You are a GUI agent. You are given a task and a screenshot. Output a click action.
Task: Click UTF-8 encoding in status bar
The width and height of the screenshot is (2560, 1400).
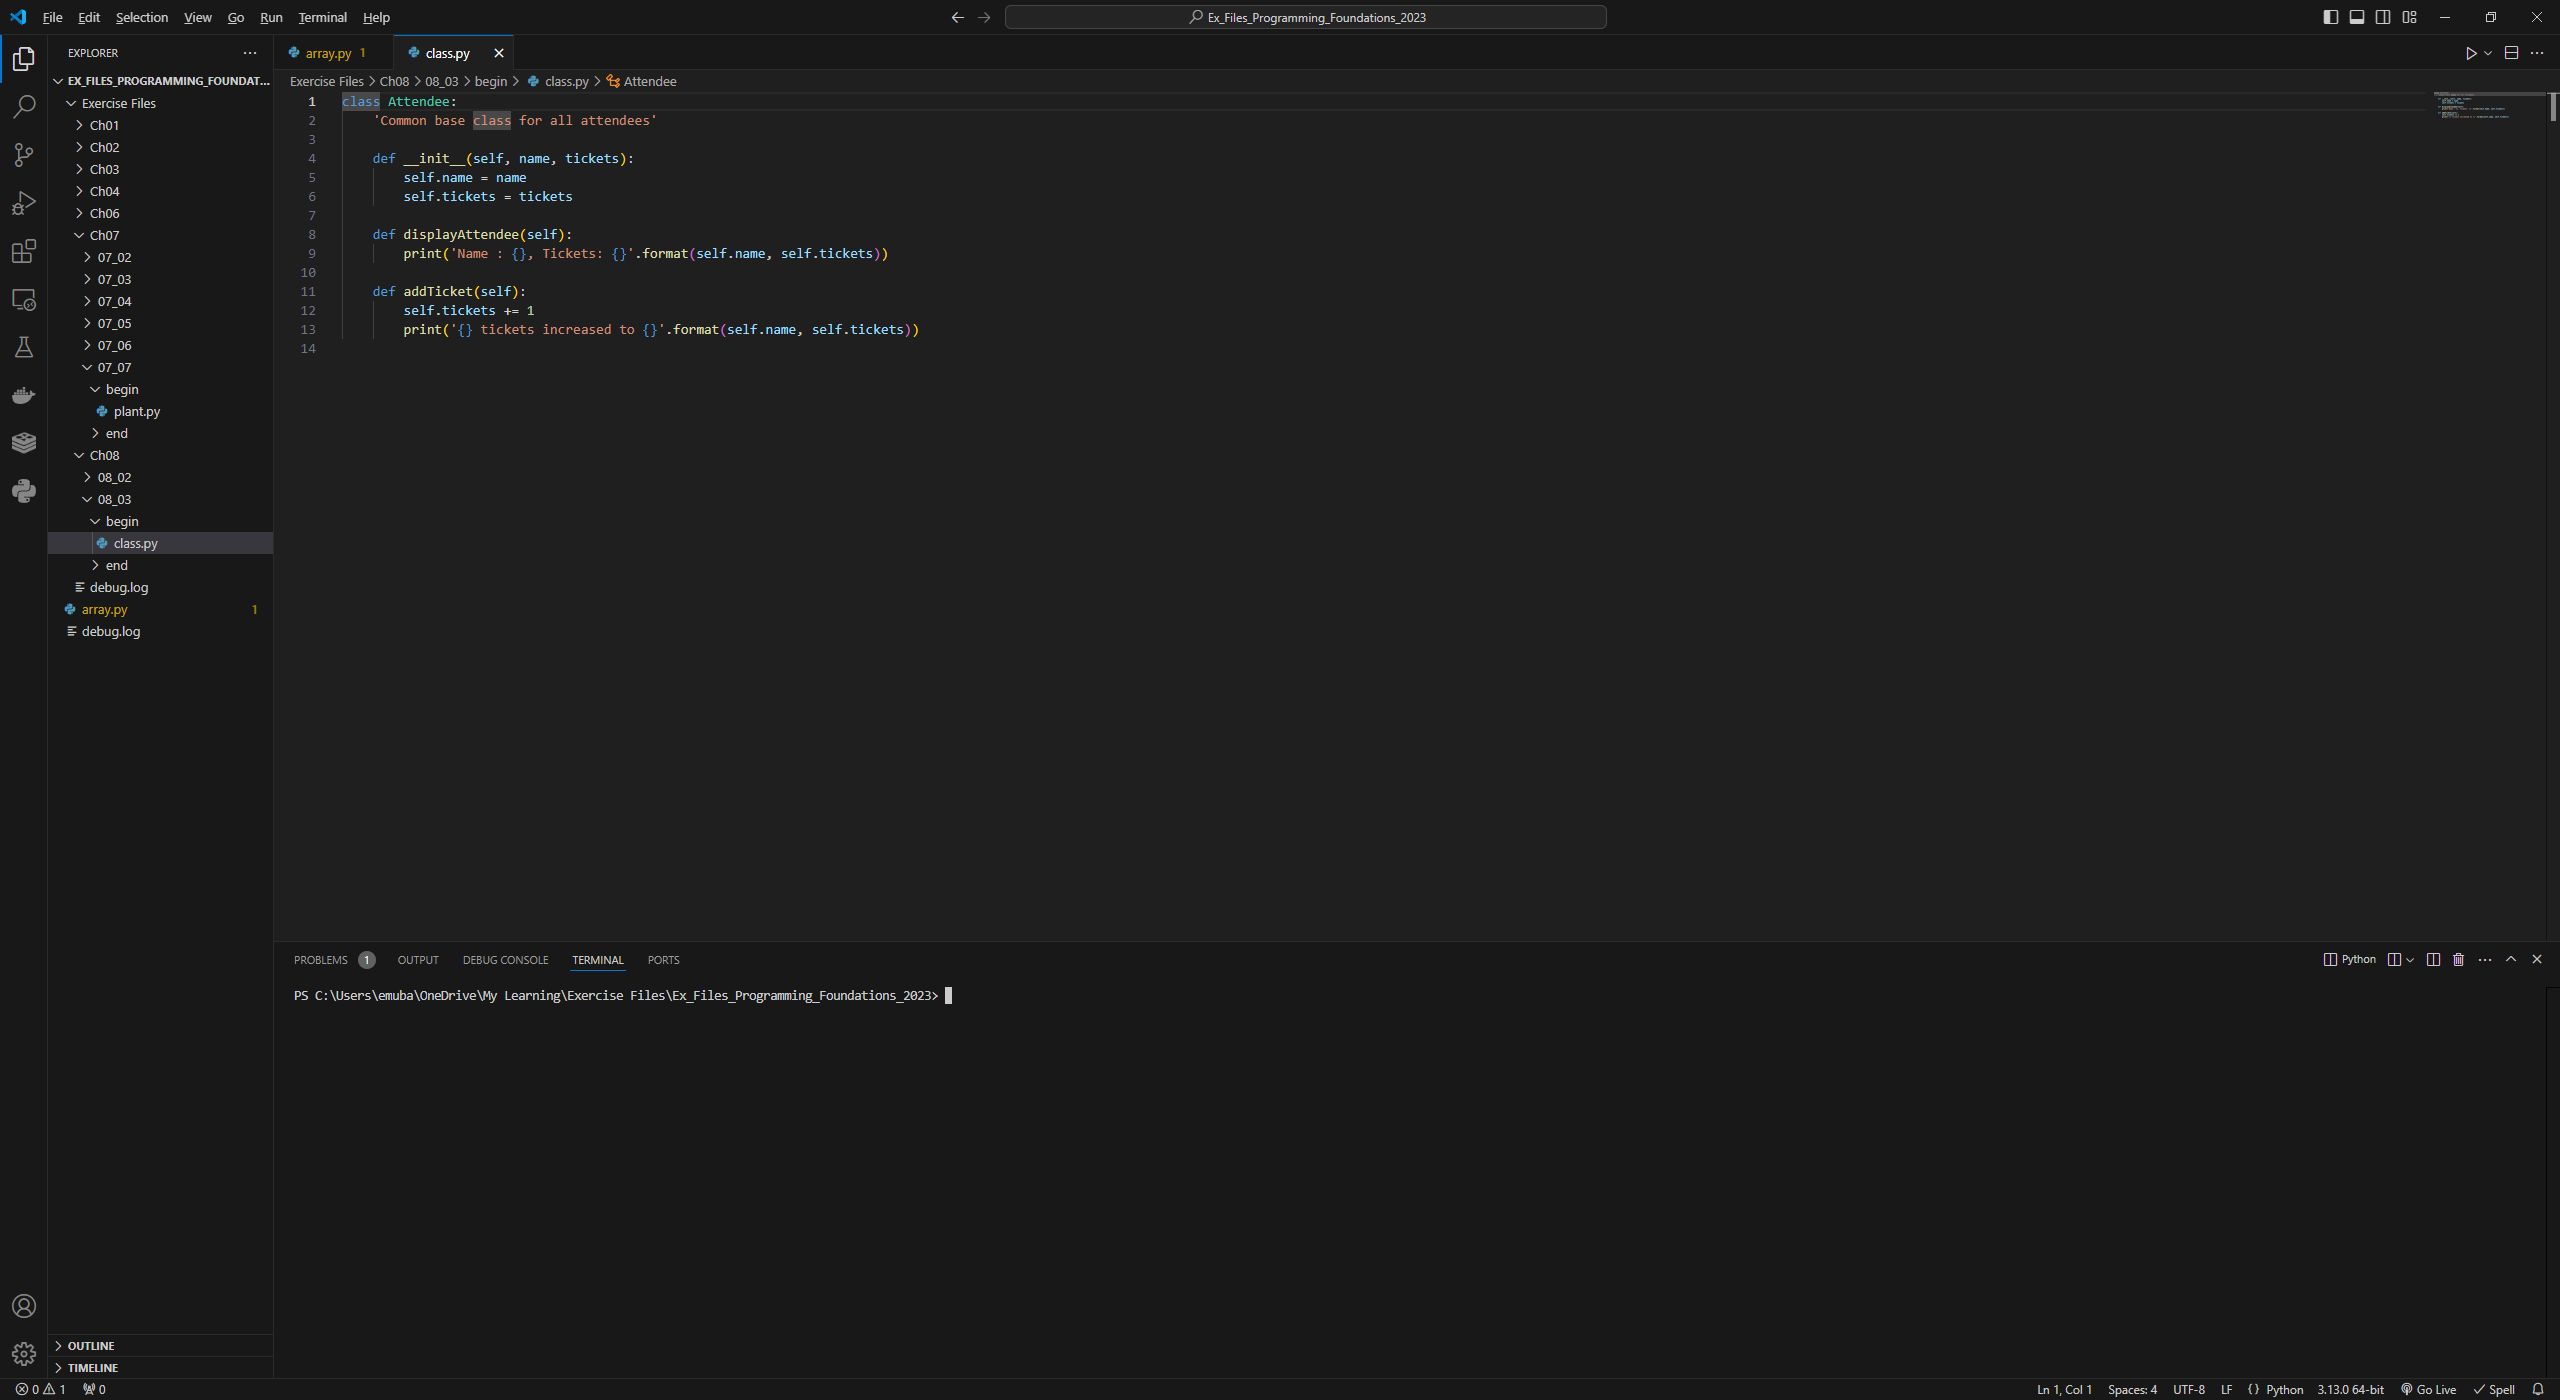click(x=2188, y=1389)
